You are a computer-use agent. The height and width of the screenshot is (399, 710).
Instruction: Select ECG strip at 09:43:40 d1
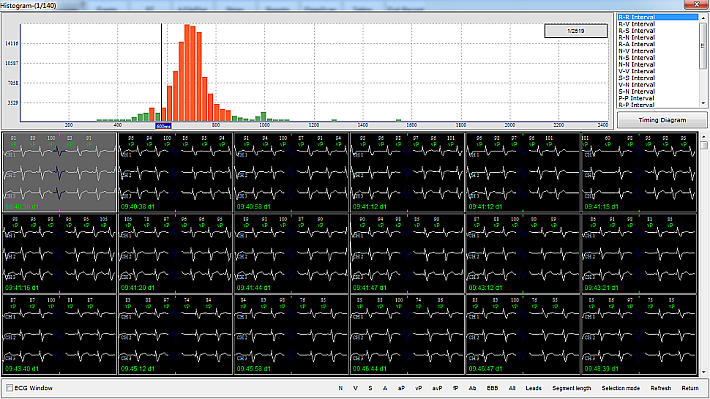click(59, 335)
